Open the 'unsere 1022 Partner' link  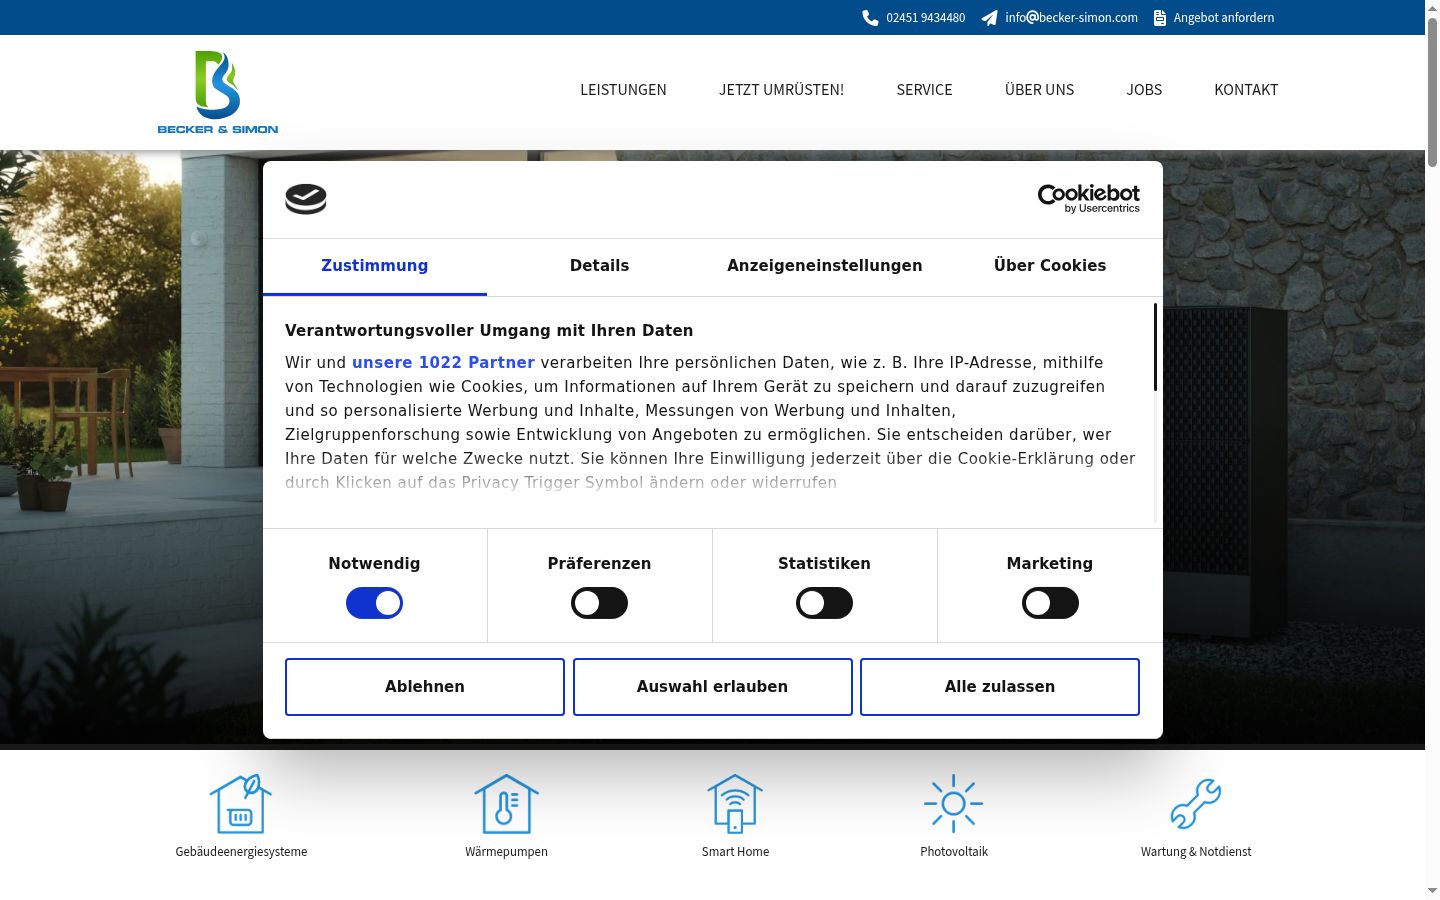click(x=443, y=363)
